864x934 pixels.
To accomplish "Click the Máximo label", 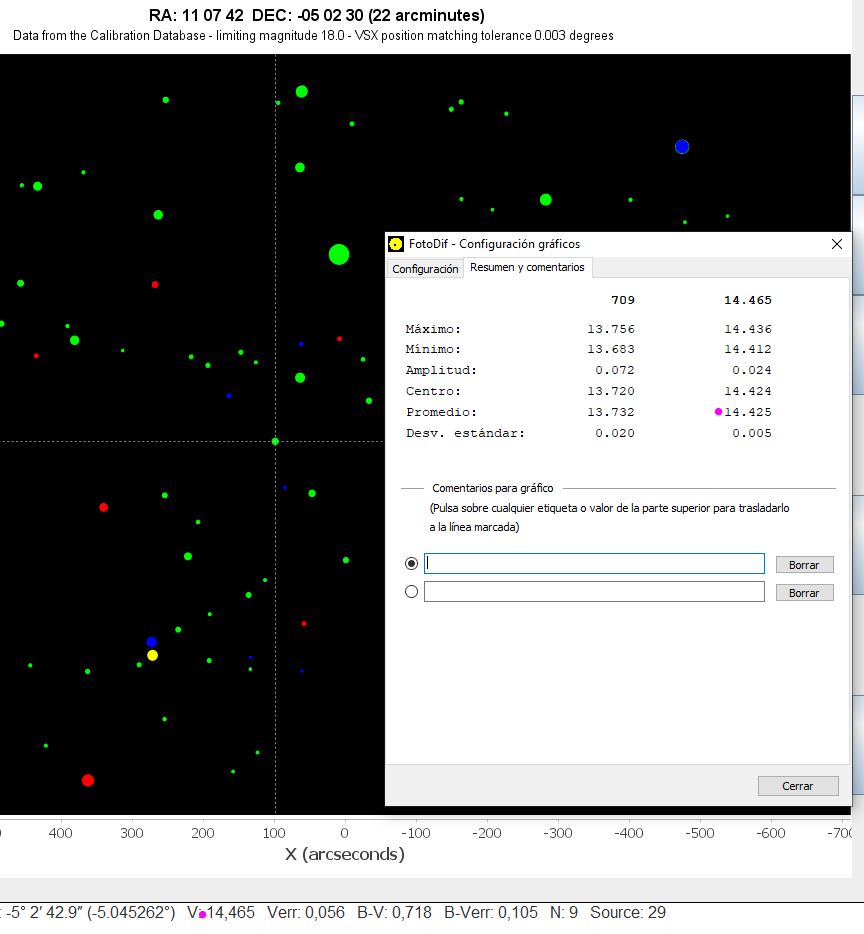I will coord(433,329).
